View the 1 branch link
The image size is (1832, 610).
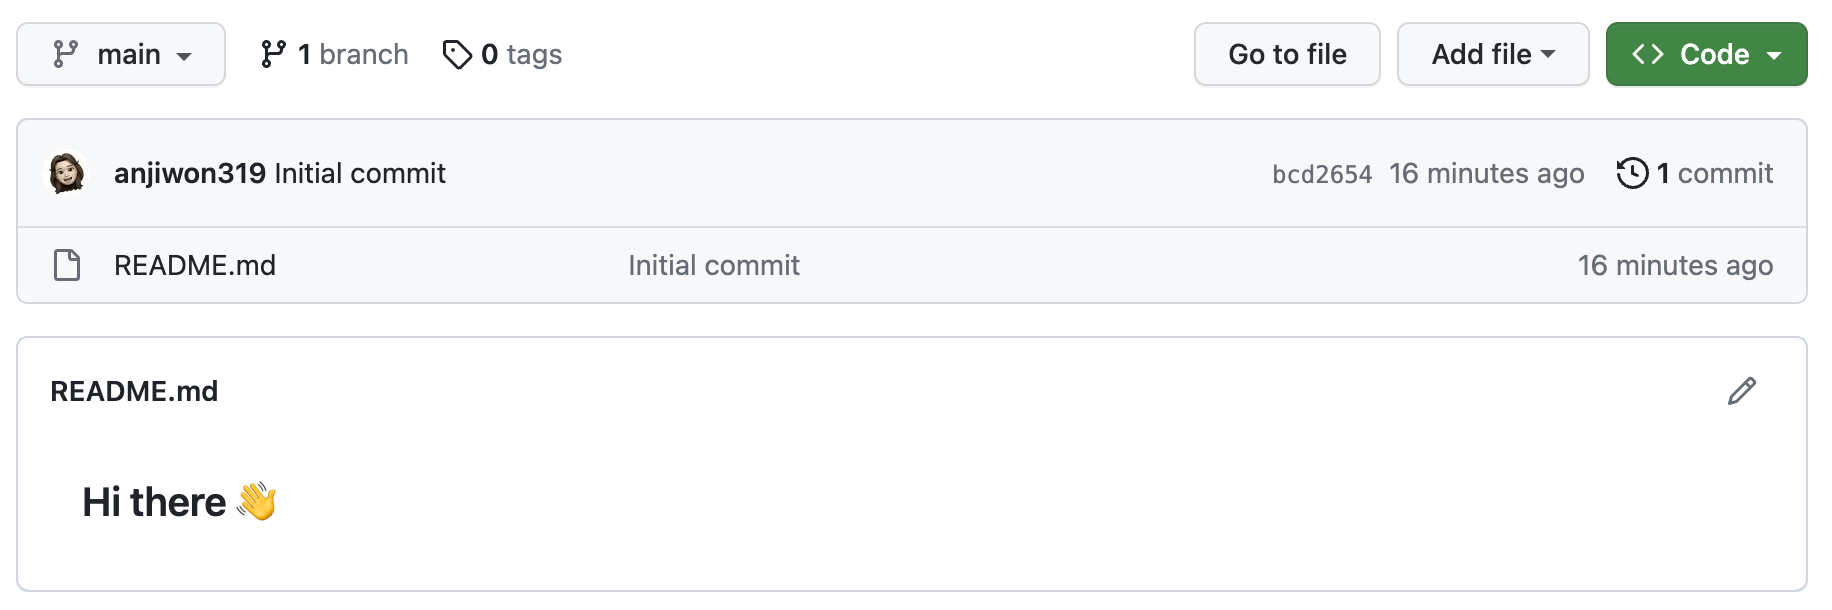334,54
